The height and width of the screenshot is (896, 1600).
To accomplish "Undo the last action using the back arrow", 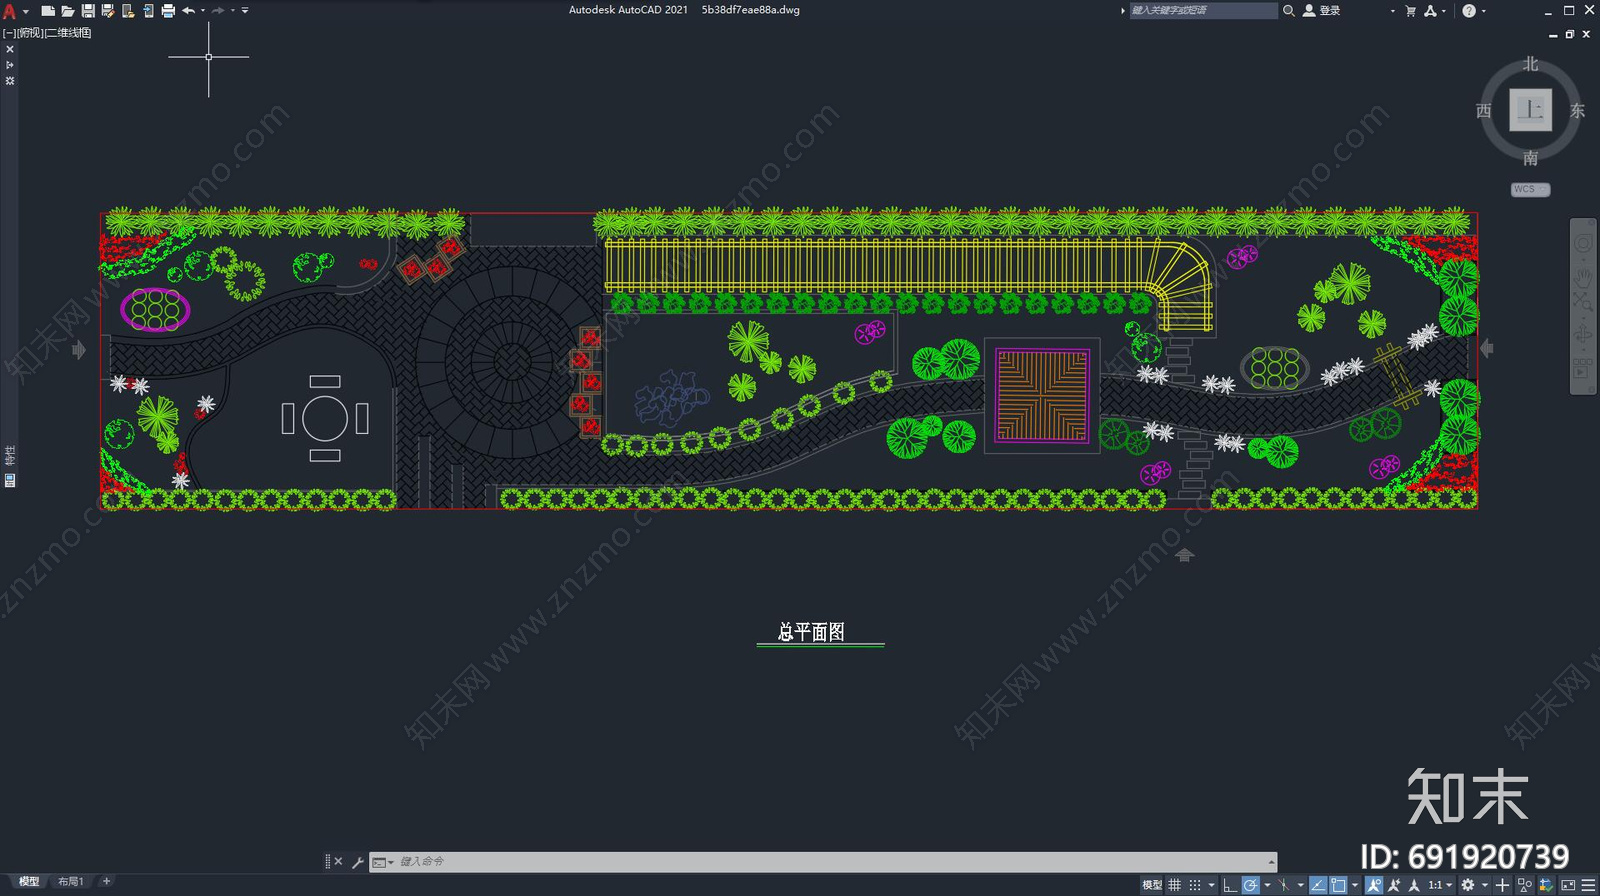I will point(188,11).
